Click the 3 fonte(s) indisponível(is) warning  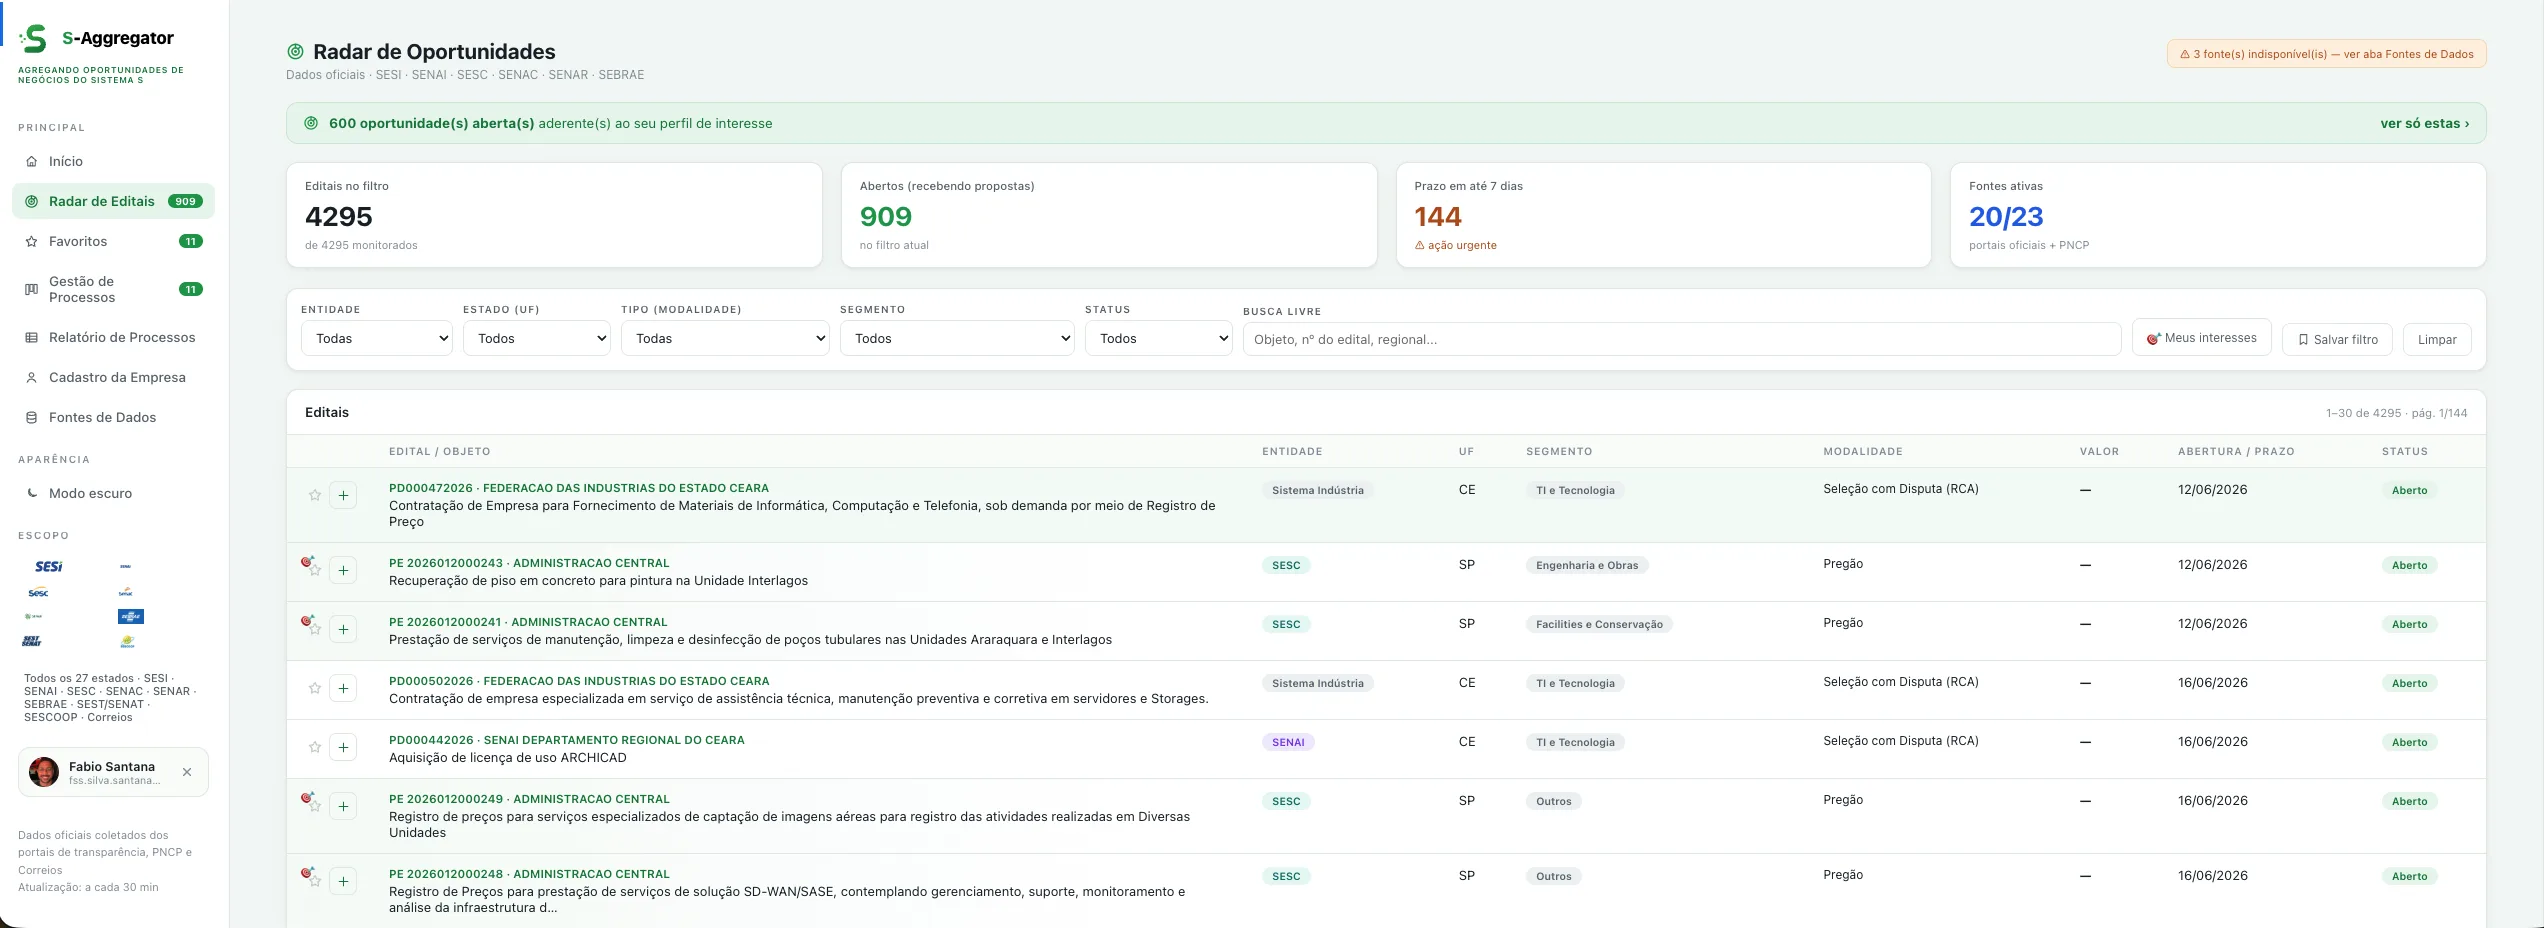[2326, 54]
